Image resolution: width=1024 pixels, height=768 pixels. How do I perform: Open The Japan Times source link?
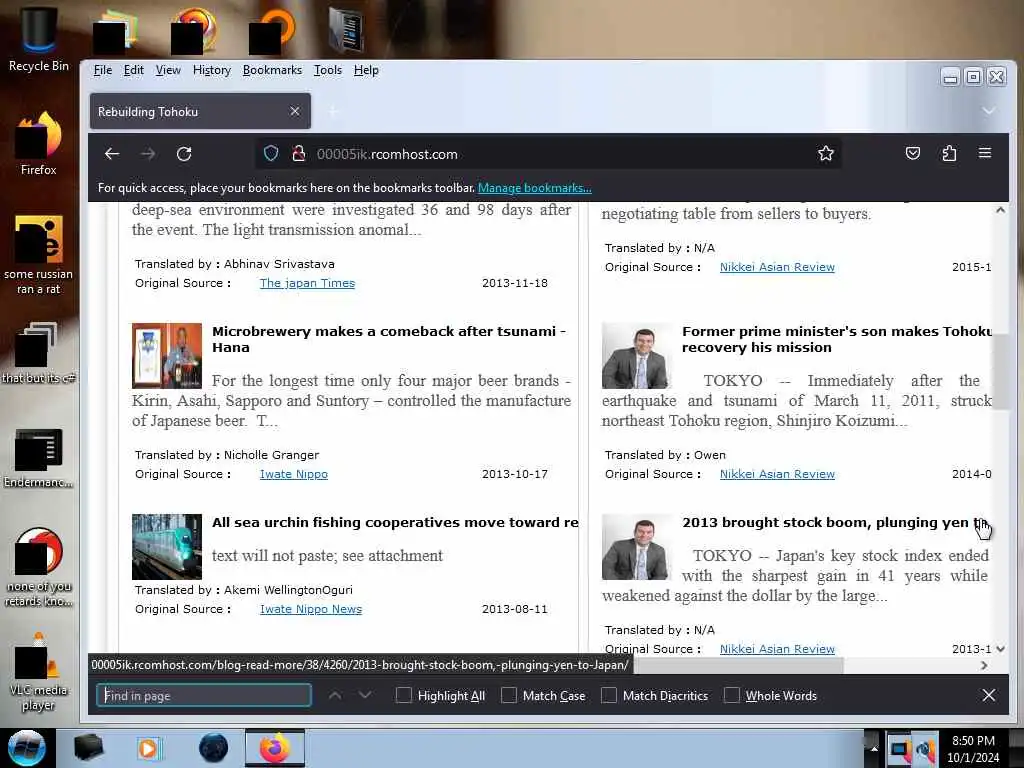[x=307, y=283]
